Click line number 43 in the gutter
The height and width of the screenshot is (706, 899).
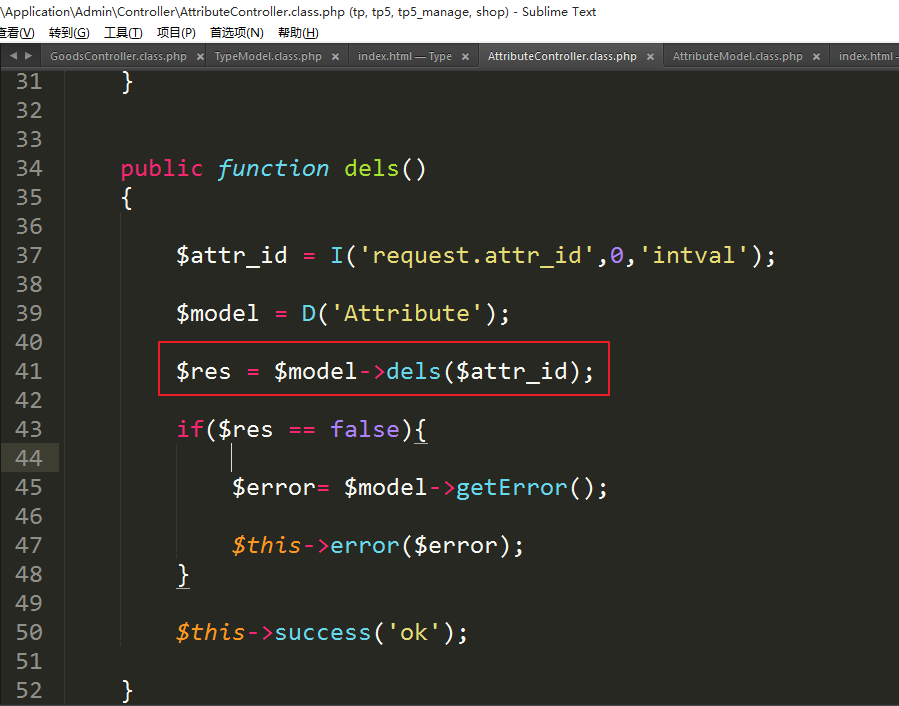click(29, 429)
